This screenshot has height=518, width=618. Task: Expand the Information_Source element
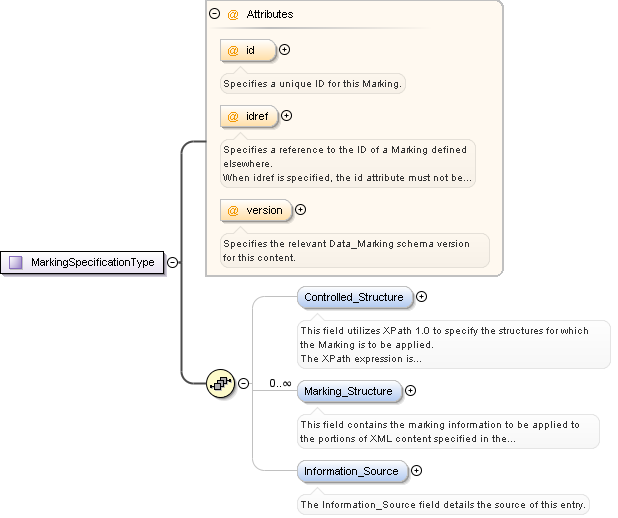(416, 471)
